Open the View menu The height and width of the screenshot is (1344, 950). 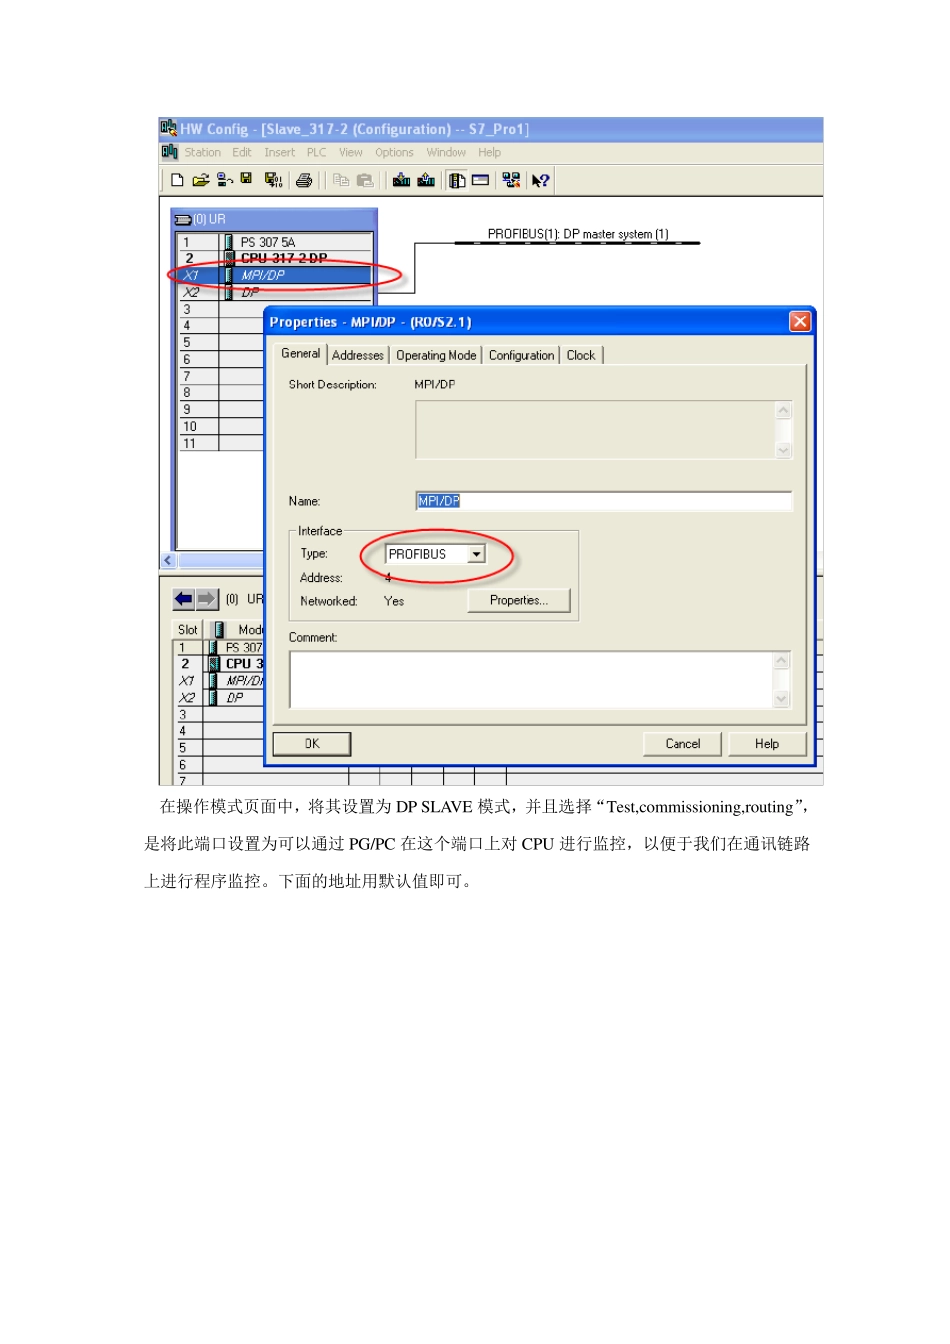coord(351,153)
